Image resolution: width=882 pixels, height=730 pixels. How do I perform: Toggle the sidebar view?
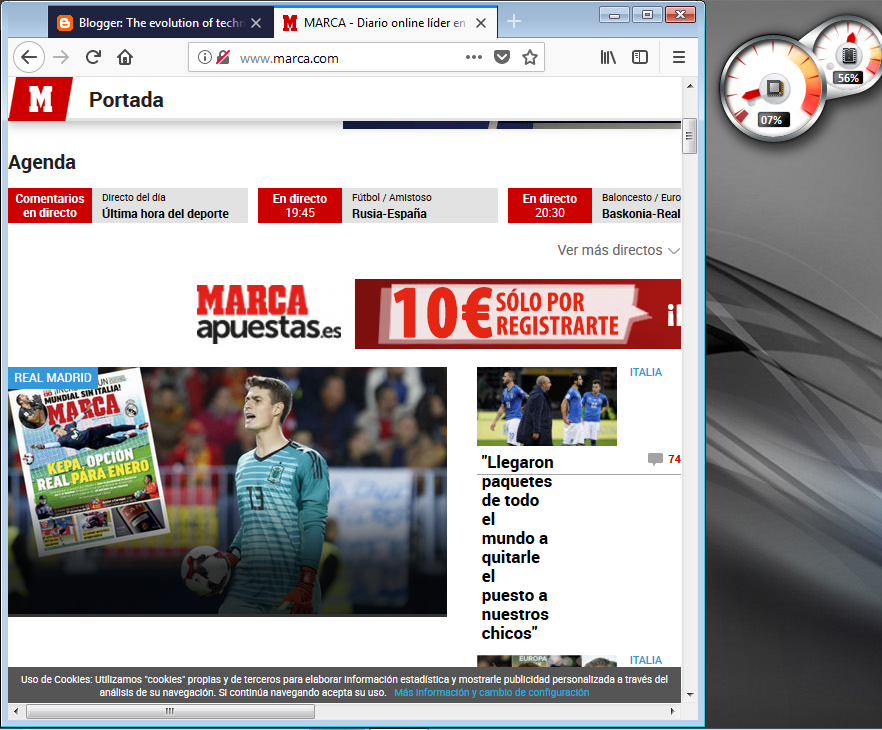point(640,57)
